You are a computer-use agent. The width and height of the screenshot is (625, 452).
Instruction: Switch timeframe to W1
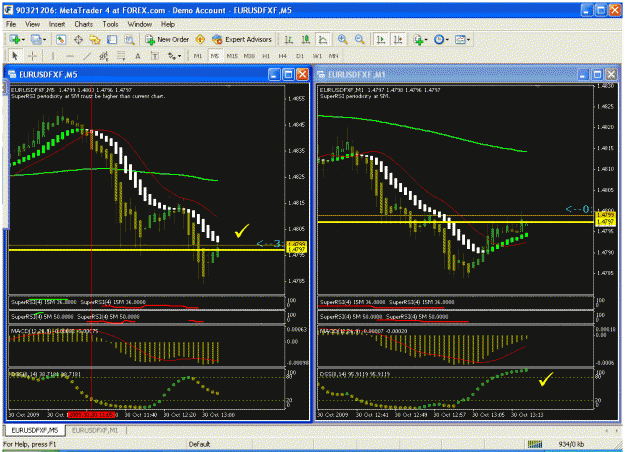[317, 56]
